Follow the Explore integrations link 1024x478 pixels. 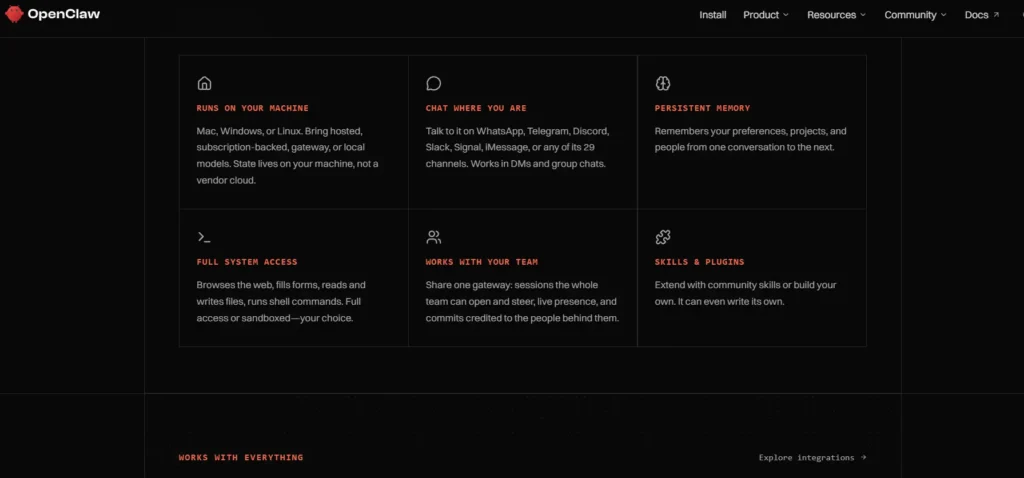click(x=812, y=458)
